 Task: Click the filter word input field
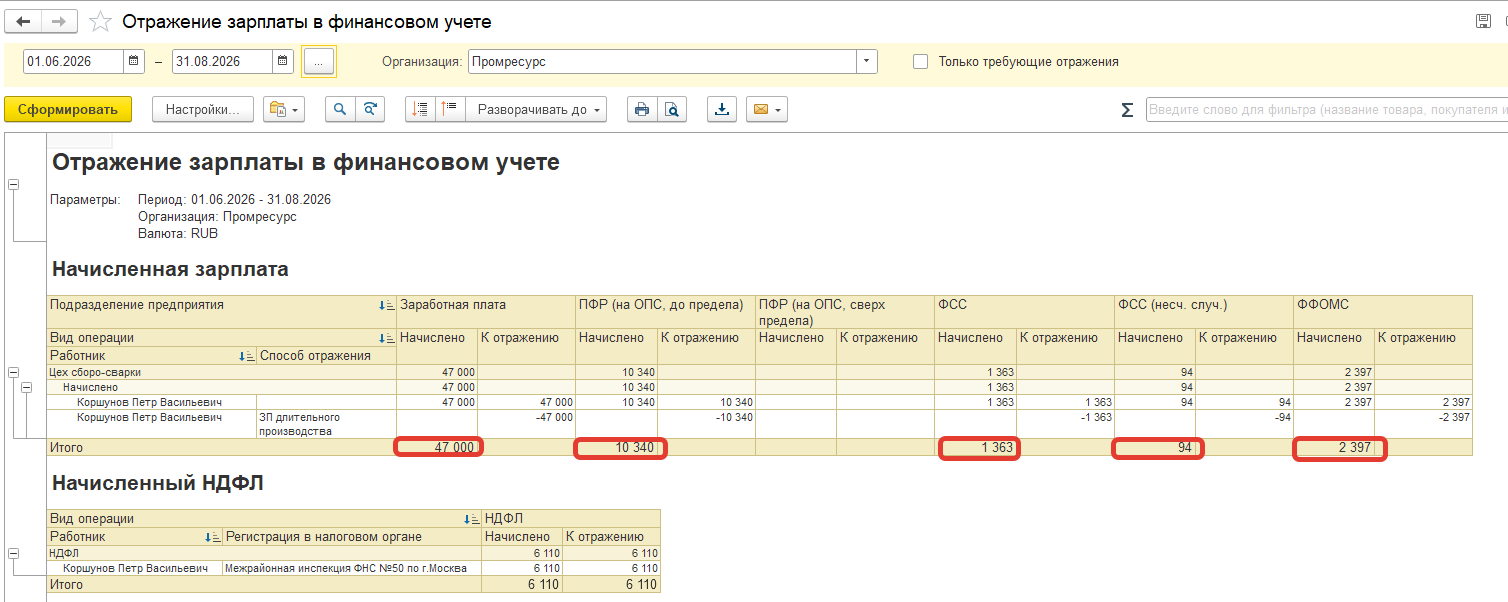click(1326, 109)
